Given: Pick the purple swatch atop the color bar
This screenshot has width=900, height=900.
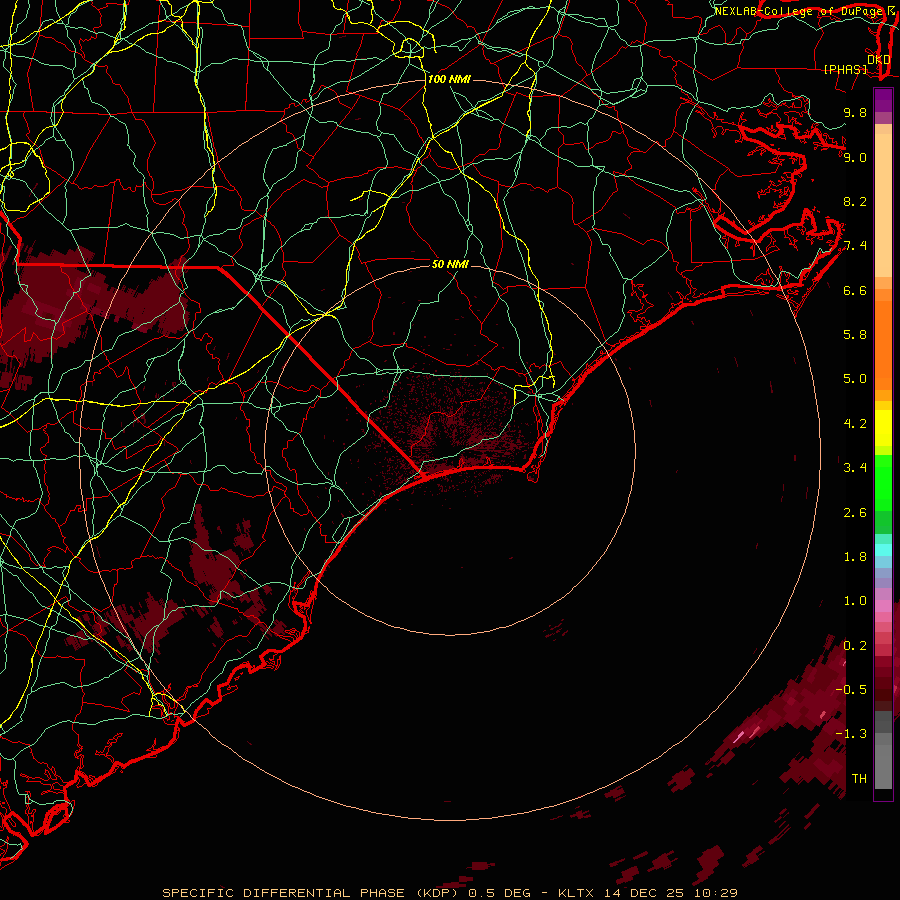Looking at the screenshot, I should coord(883,100).
